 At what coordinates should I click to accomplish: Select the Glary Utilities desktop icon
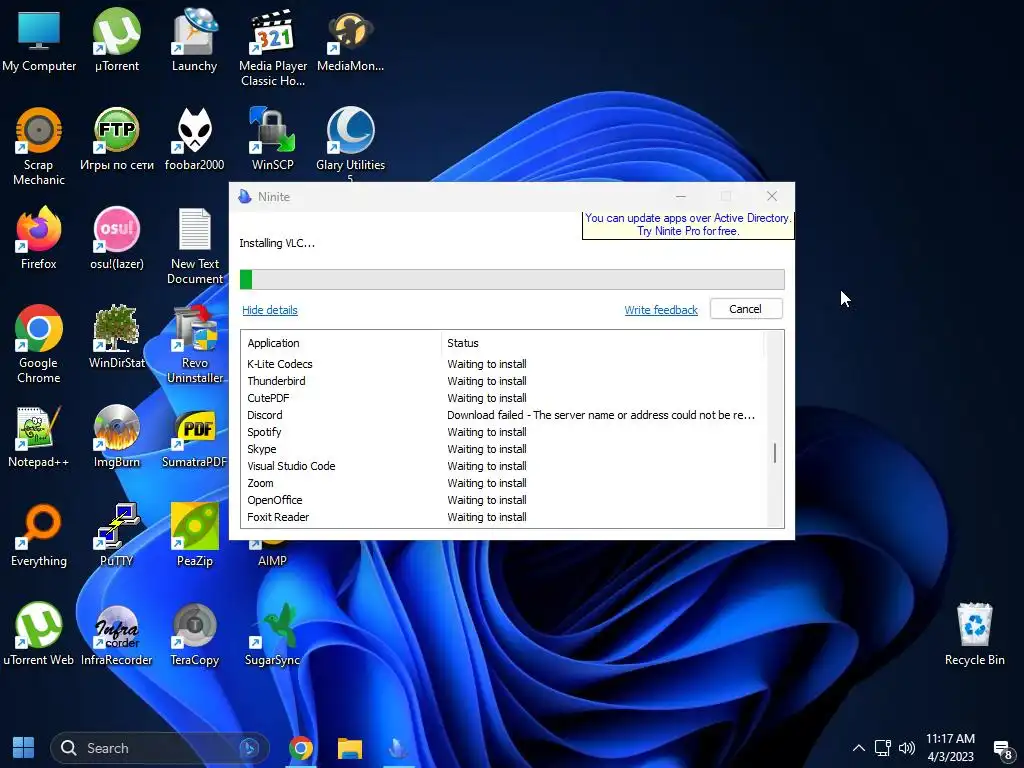click(x=350, y=144)
